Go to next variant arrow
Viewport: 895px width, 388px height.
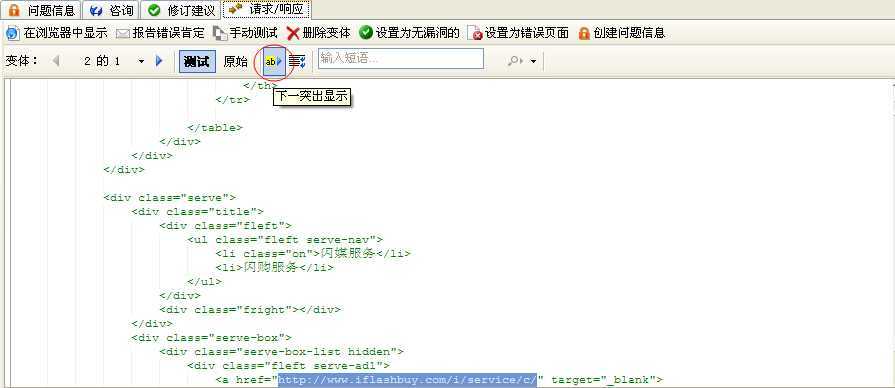159,60
